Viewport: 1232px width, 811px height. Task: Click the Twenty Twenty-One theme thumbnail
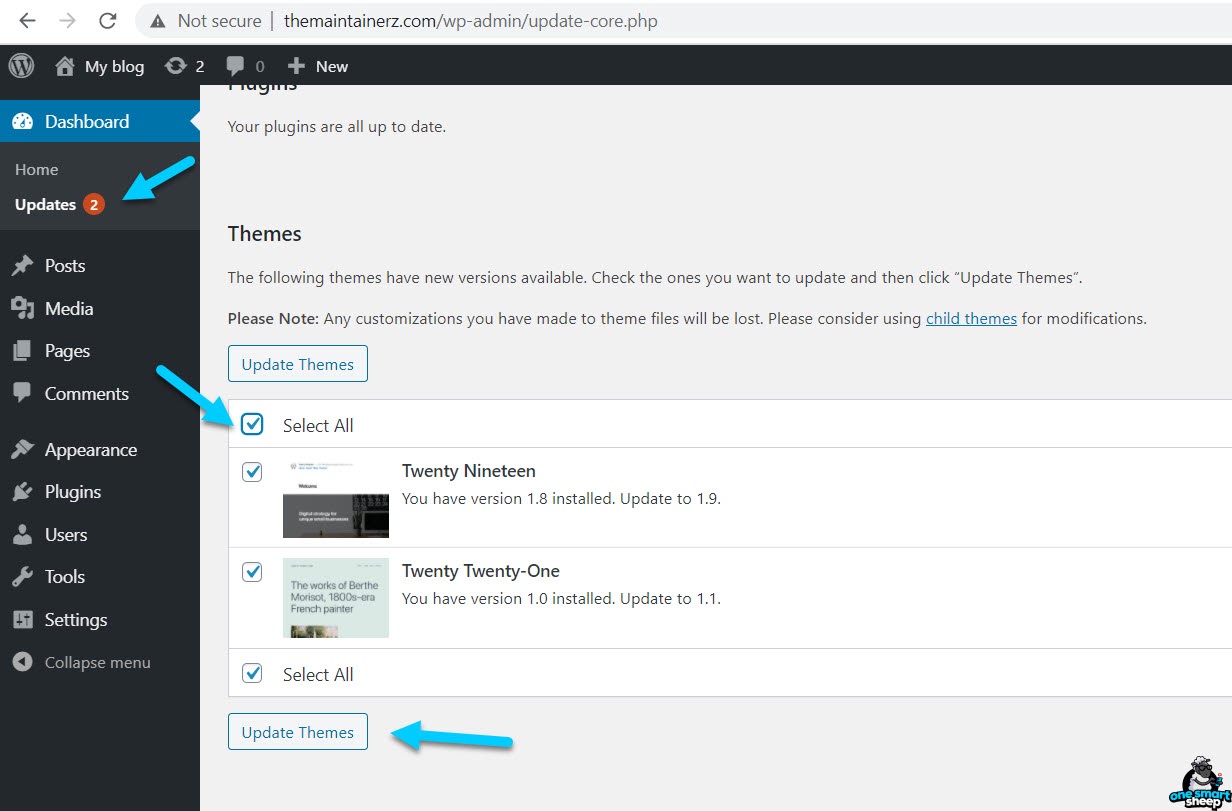(x=336, y=598)
